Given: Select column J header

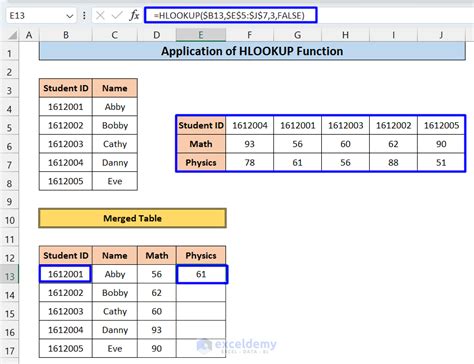Looking at the screenshot, I should [x=441, y=35].
